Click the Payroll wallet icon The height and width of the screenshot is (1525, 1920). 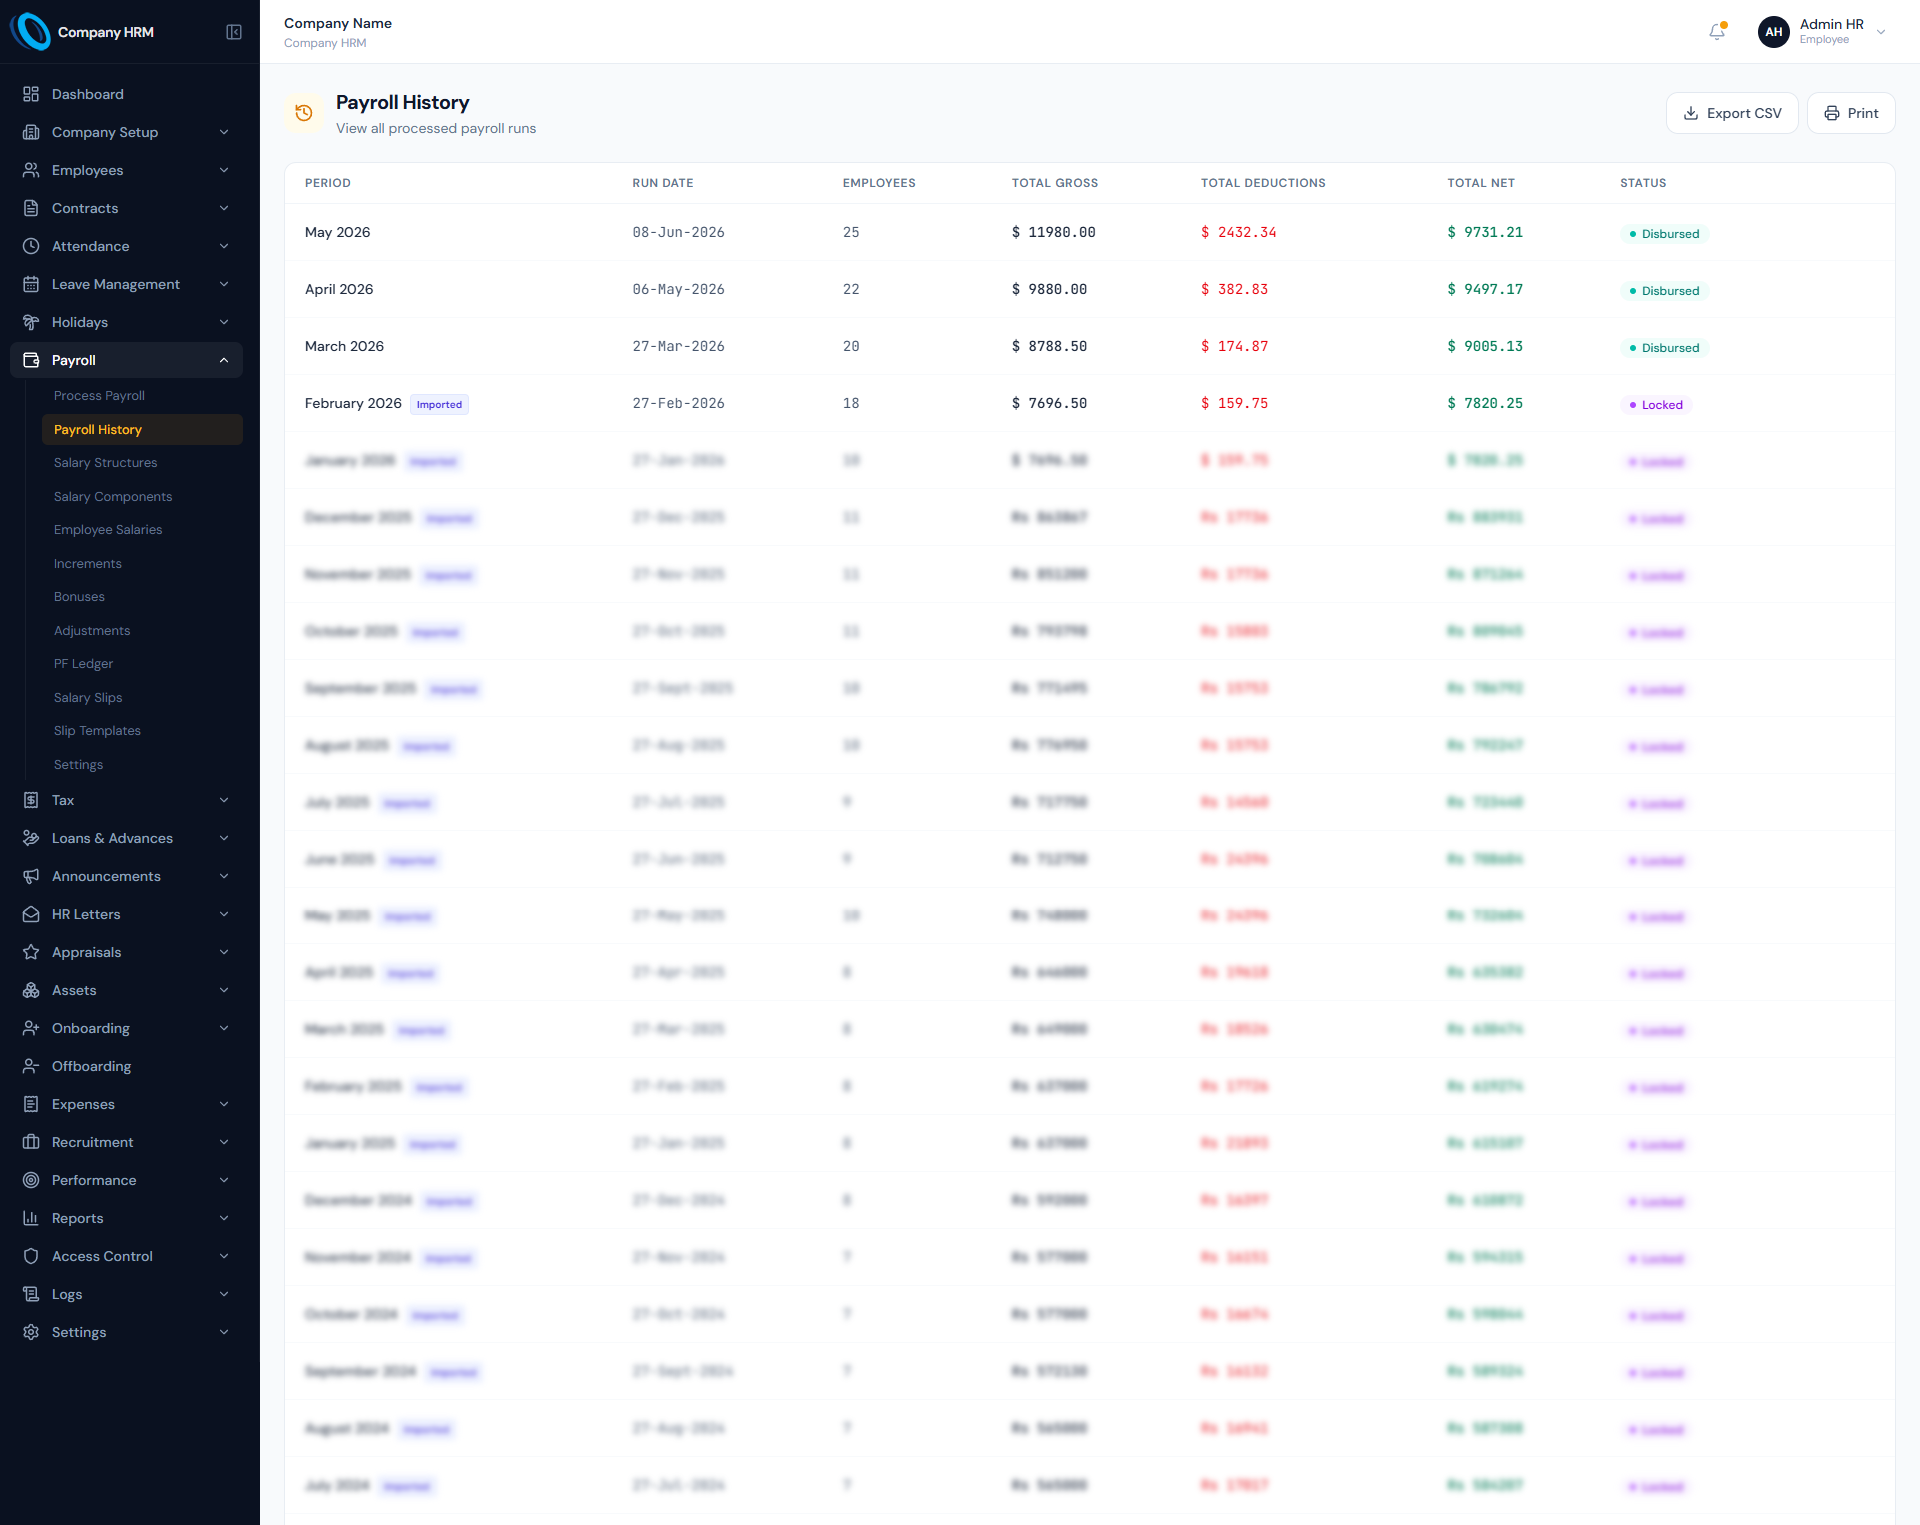(x=31, y=360)
